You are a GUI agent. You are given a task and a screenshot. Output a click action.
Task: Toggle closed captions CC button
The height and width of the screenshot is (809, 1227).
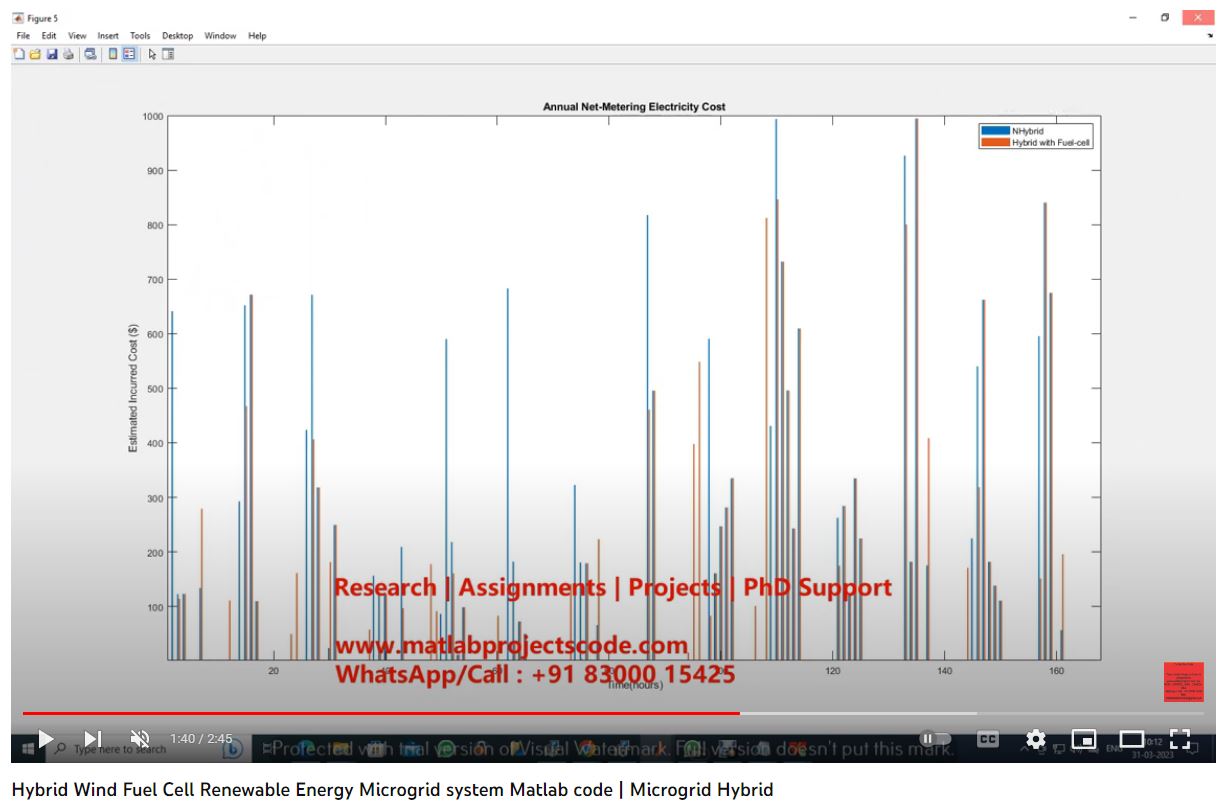(987, 739)
